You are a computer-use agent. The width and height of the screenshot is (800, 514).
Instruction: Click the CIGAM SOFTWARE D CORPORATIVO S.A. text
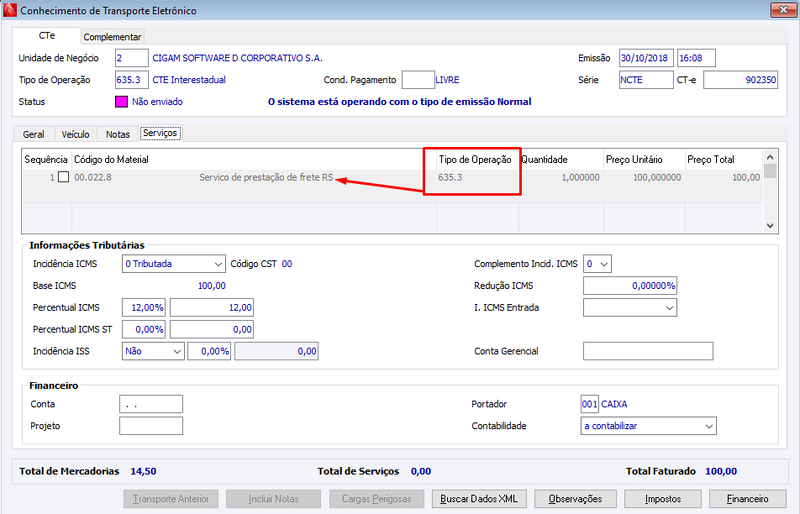(238, 58)
